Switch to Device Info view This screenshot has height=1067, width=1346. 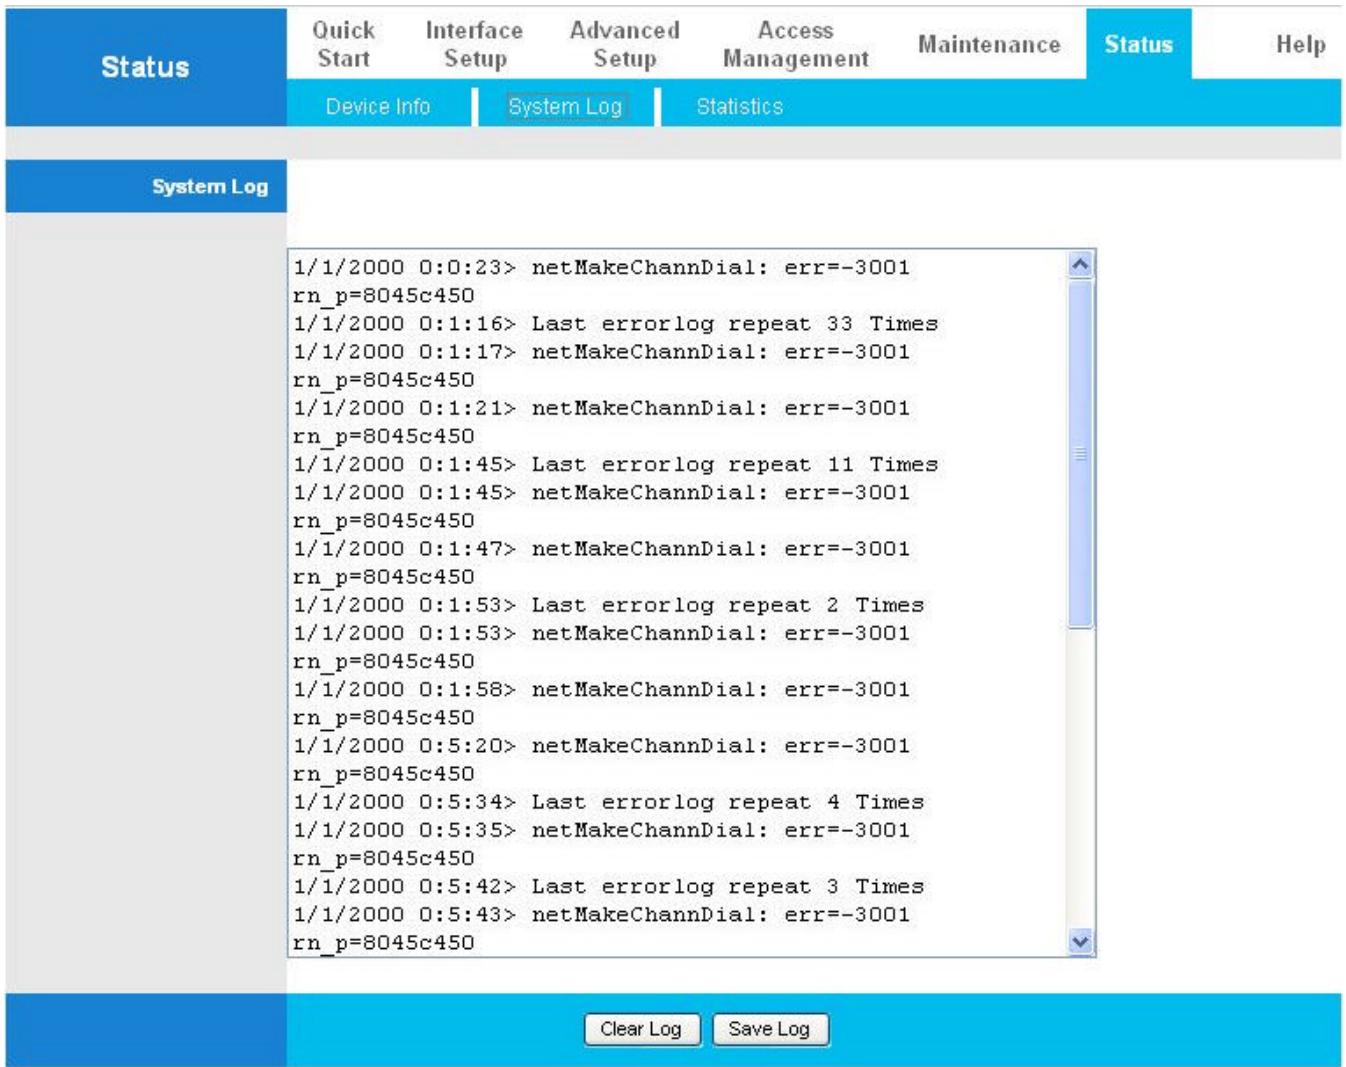pyautogui.click(x=377, y=104)
